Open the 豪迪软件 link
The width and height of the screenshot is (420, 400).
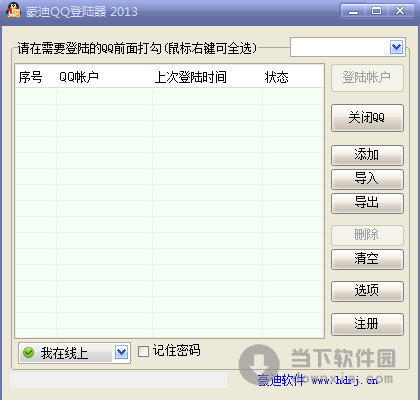click(x=281, y=380)
